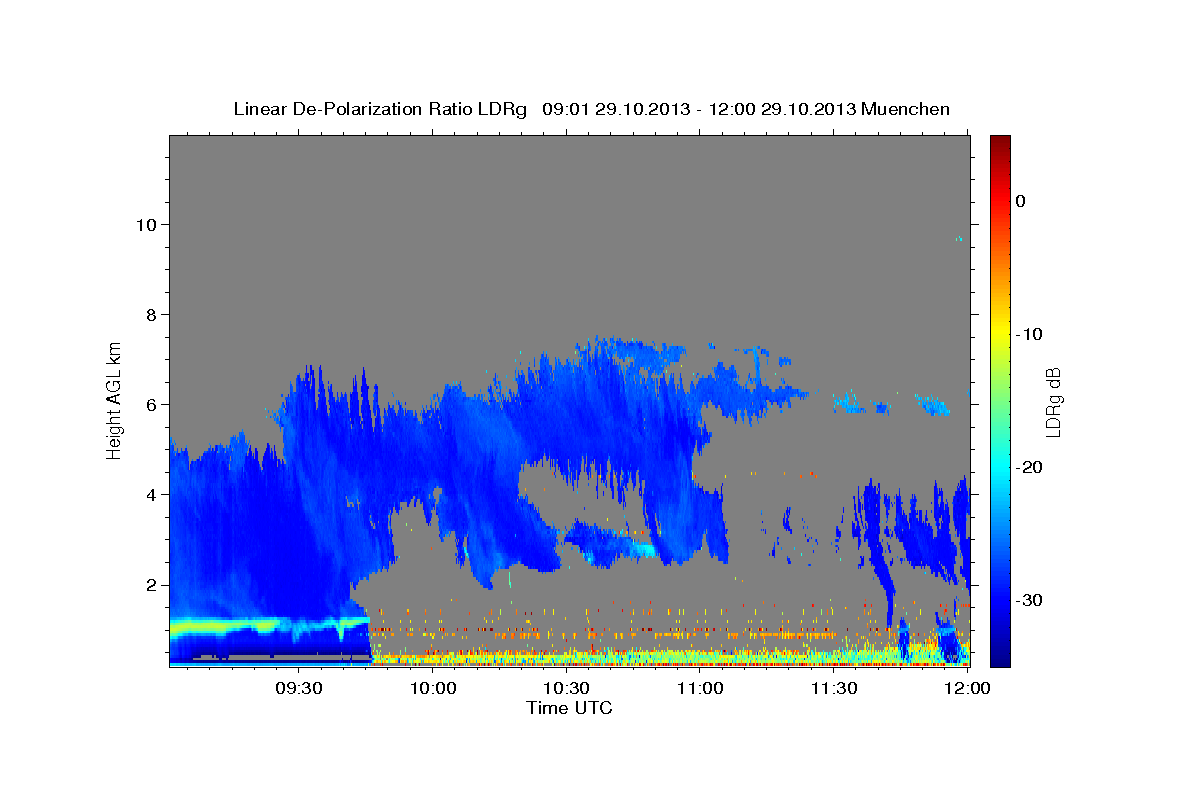Click the dark blue bottom of colorbar
The image size is (1200, 800).
(x=1000, y=657)
